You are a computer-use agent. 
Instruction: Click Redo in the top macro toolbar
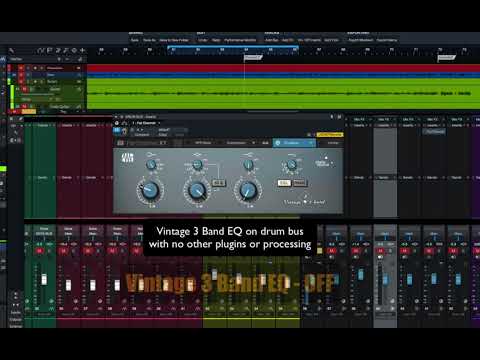216,40
